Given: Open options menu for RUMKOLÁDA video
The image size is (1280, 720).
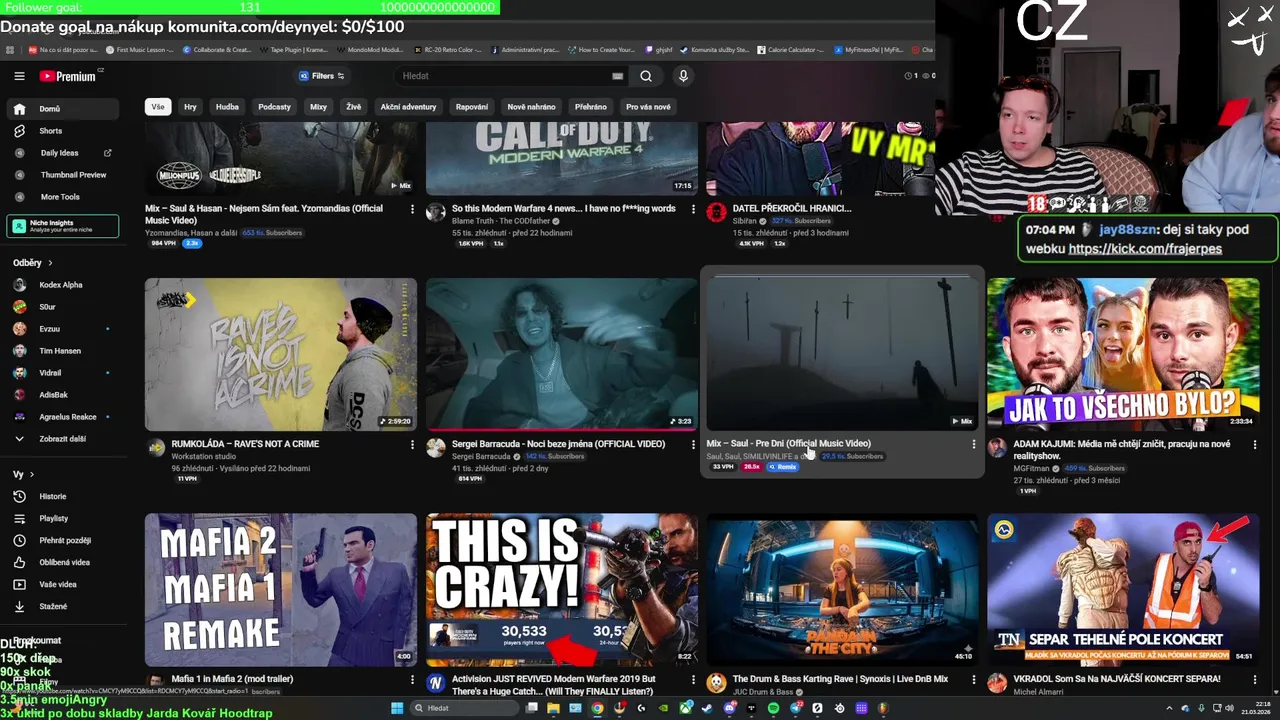Looking at the screenshot, I should (x=412, y=445).
